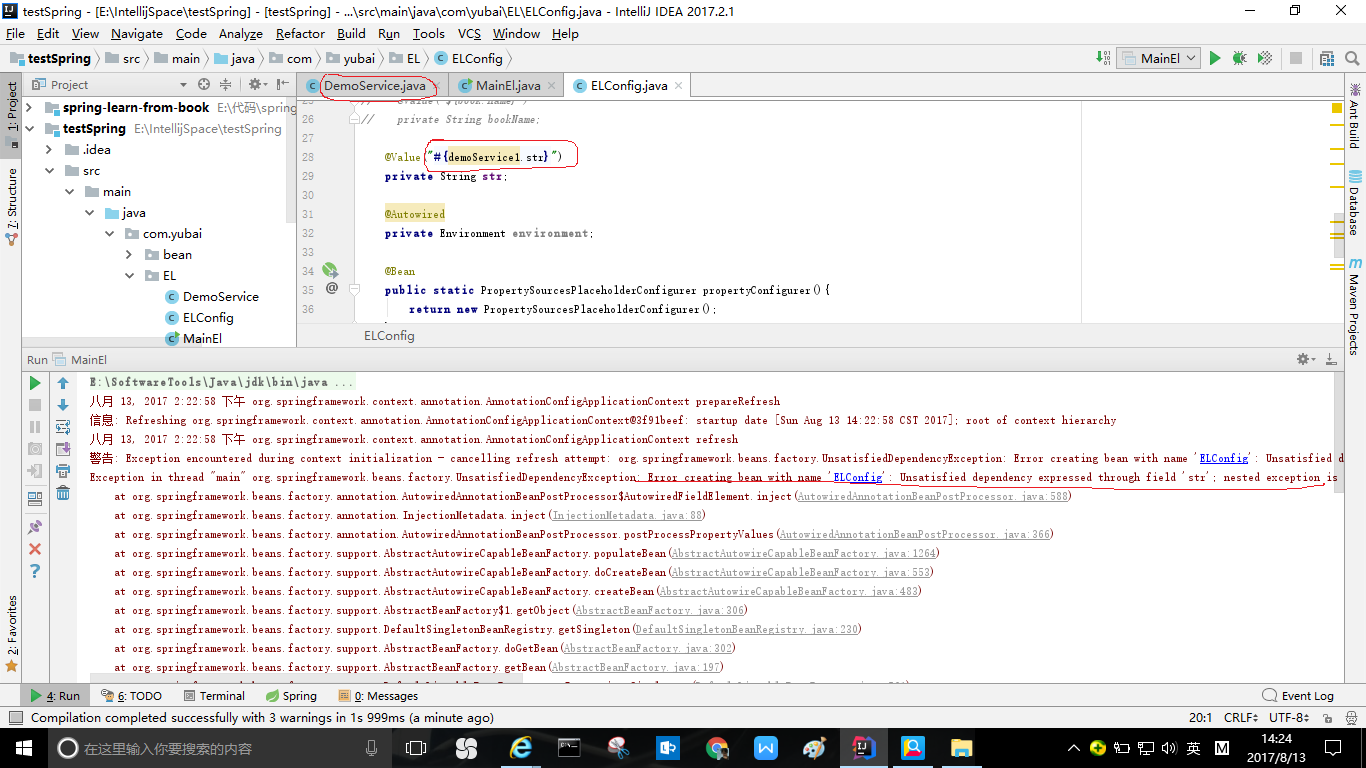Clear all console output with trash icon
This screenshot has height=768, width=1366.
point(63,493)
